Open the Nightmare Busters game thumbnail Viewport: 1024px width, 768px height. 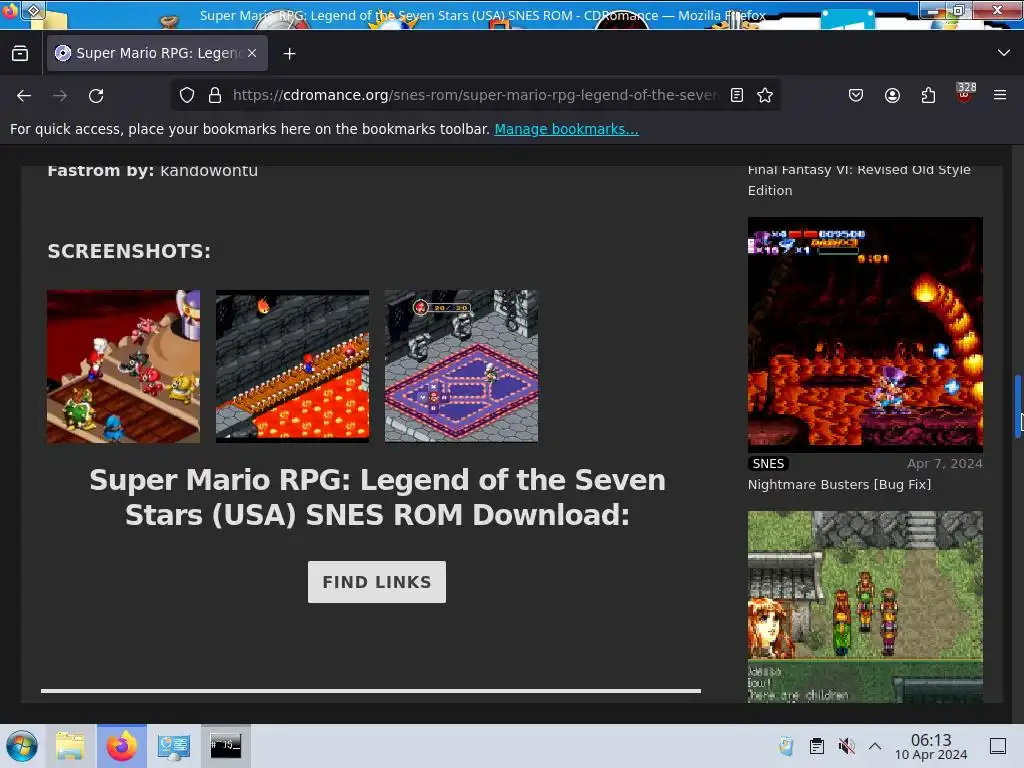pyautogui.click(x=865, y=334)
